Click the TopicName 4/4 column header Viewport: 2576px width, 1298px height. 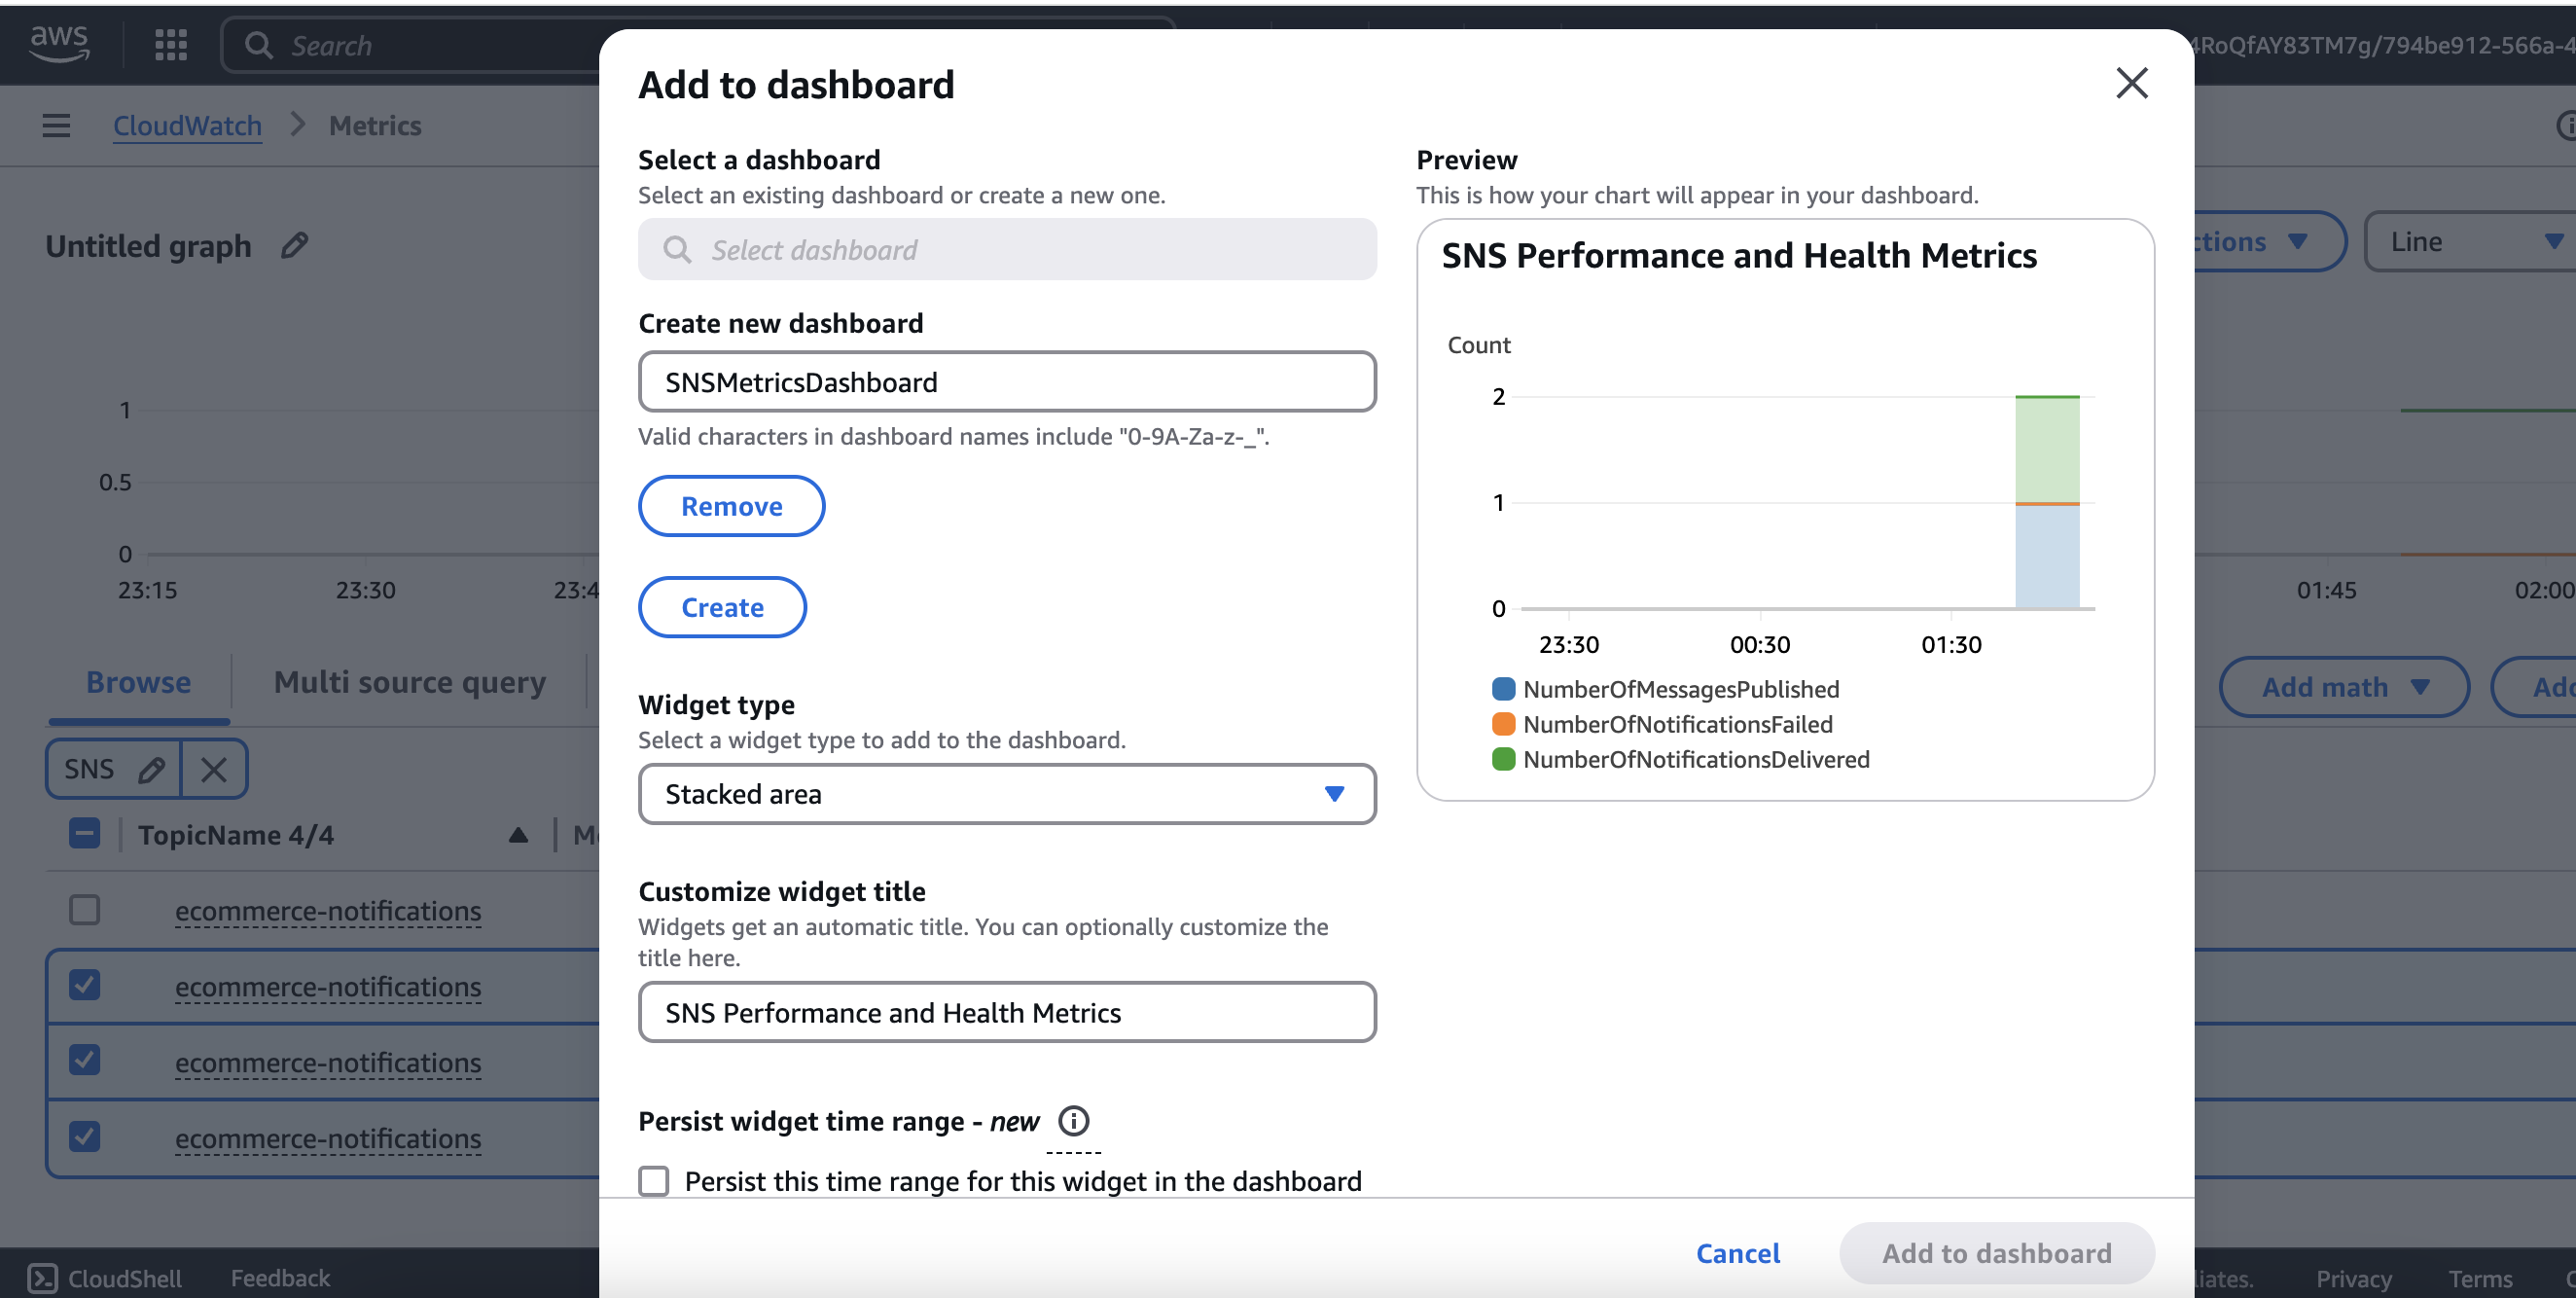pyautogui.click(x=235, y=835)
